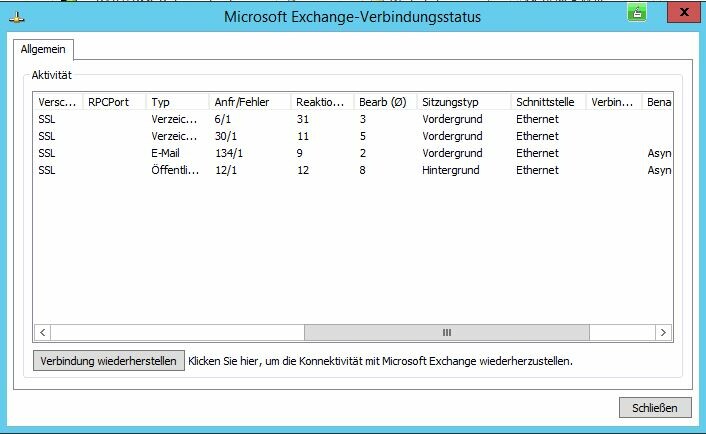Viewport: 706px width, 434px height.
Task: Sort by Anfr/Fehler column header
Action: 250,102
